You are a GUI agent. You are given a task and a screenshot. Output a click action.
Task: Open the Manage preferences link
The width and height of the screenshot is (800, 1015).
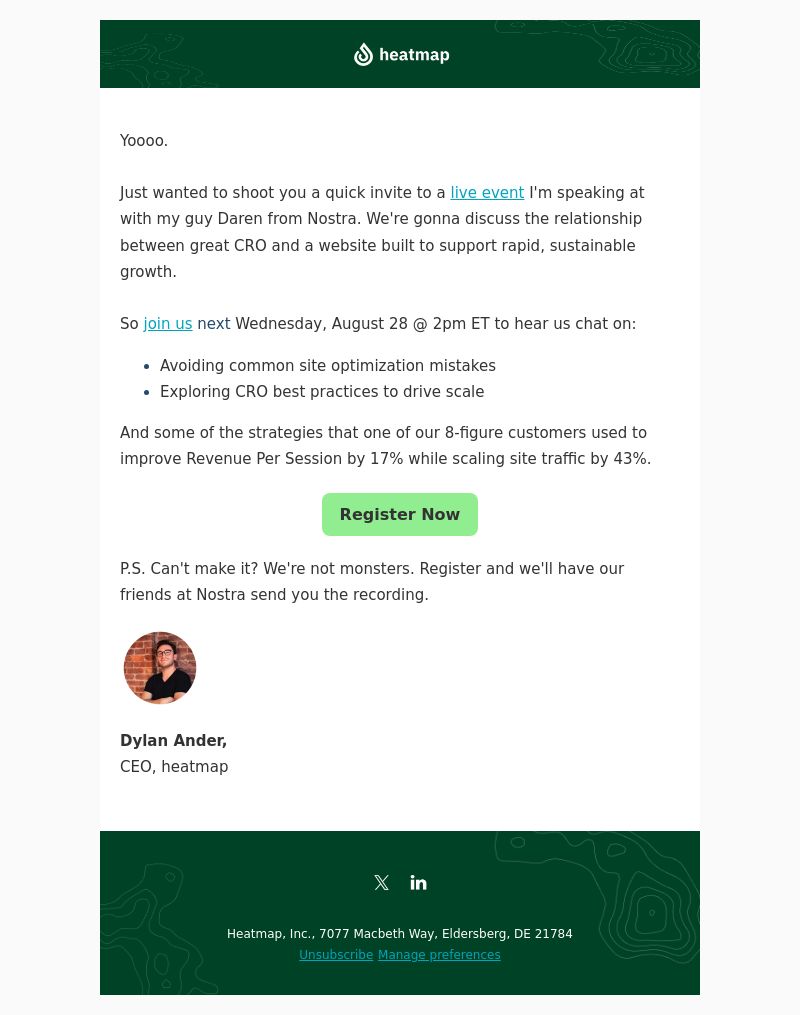pyautogui.click(x=439, y=955)
